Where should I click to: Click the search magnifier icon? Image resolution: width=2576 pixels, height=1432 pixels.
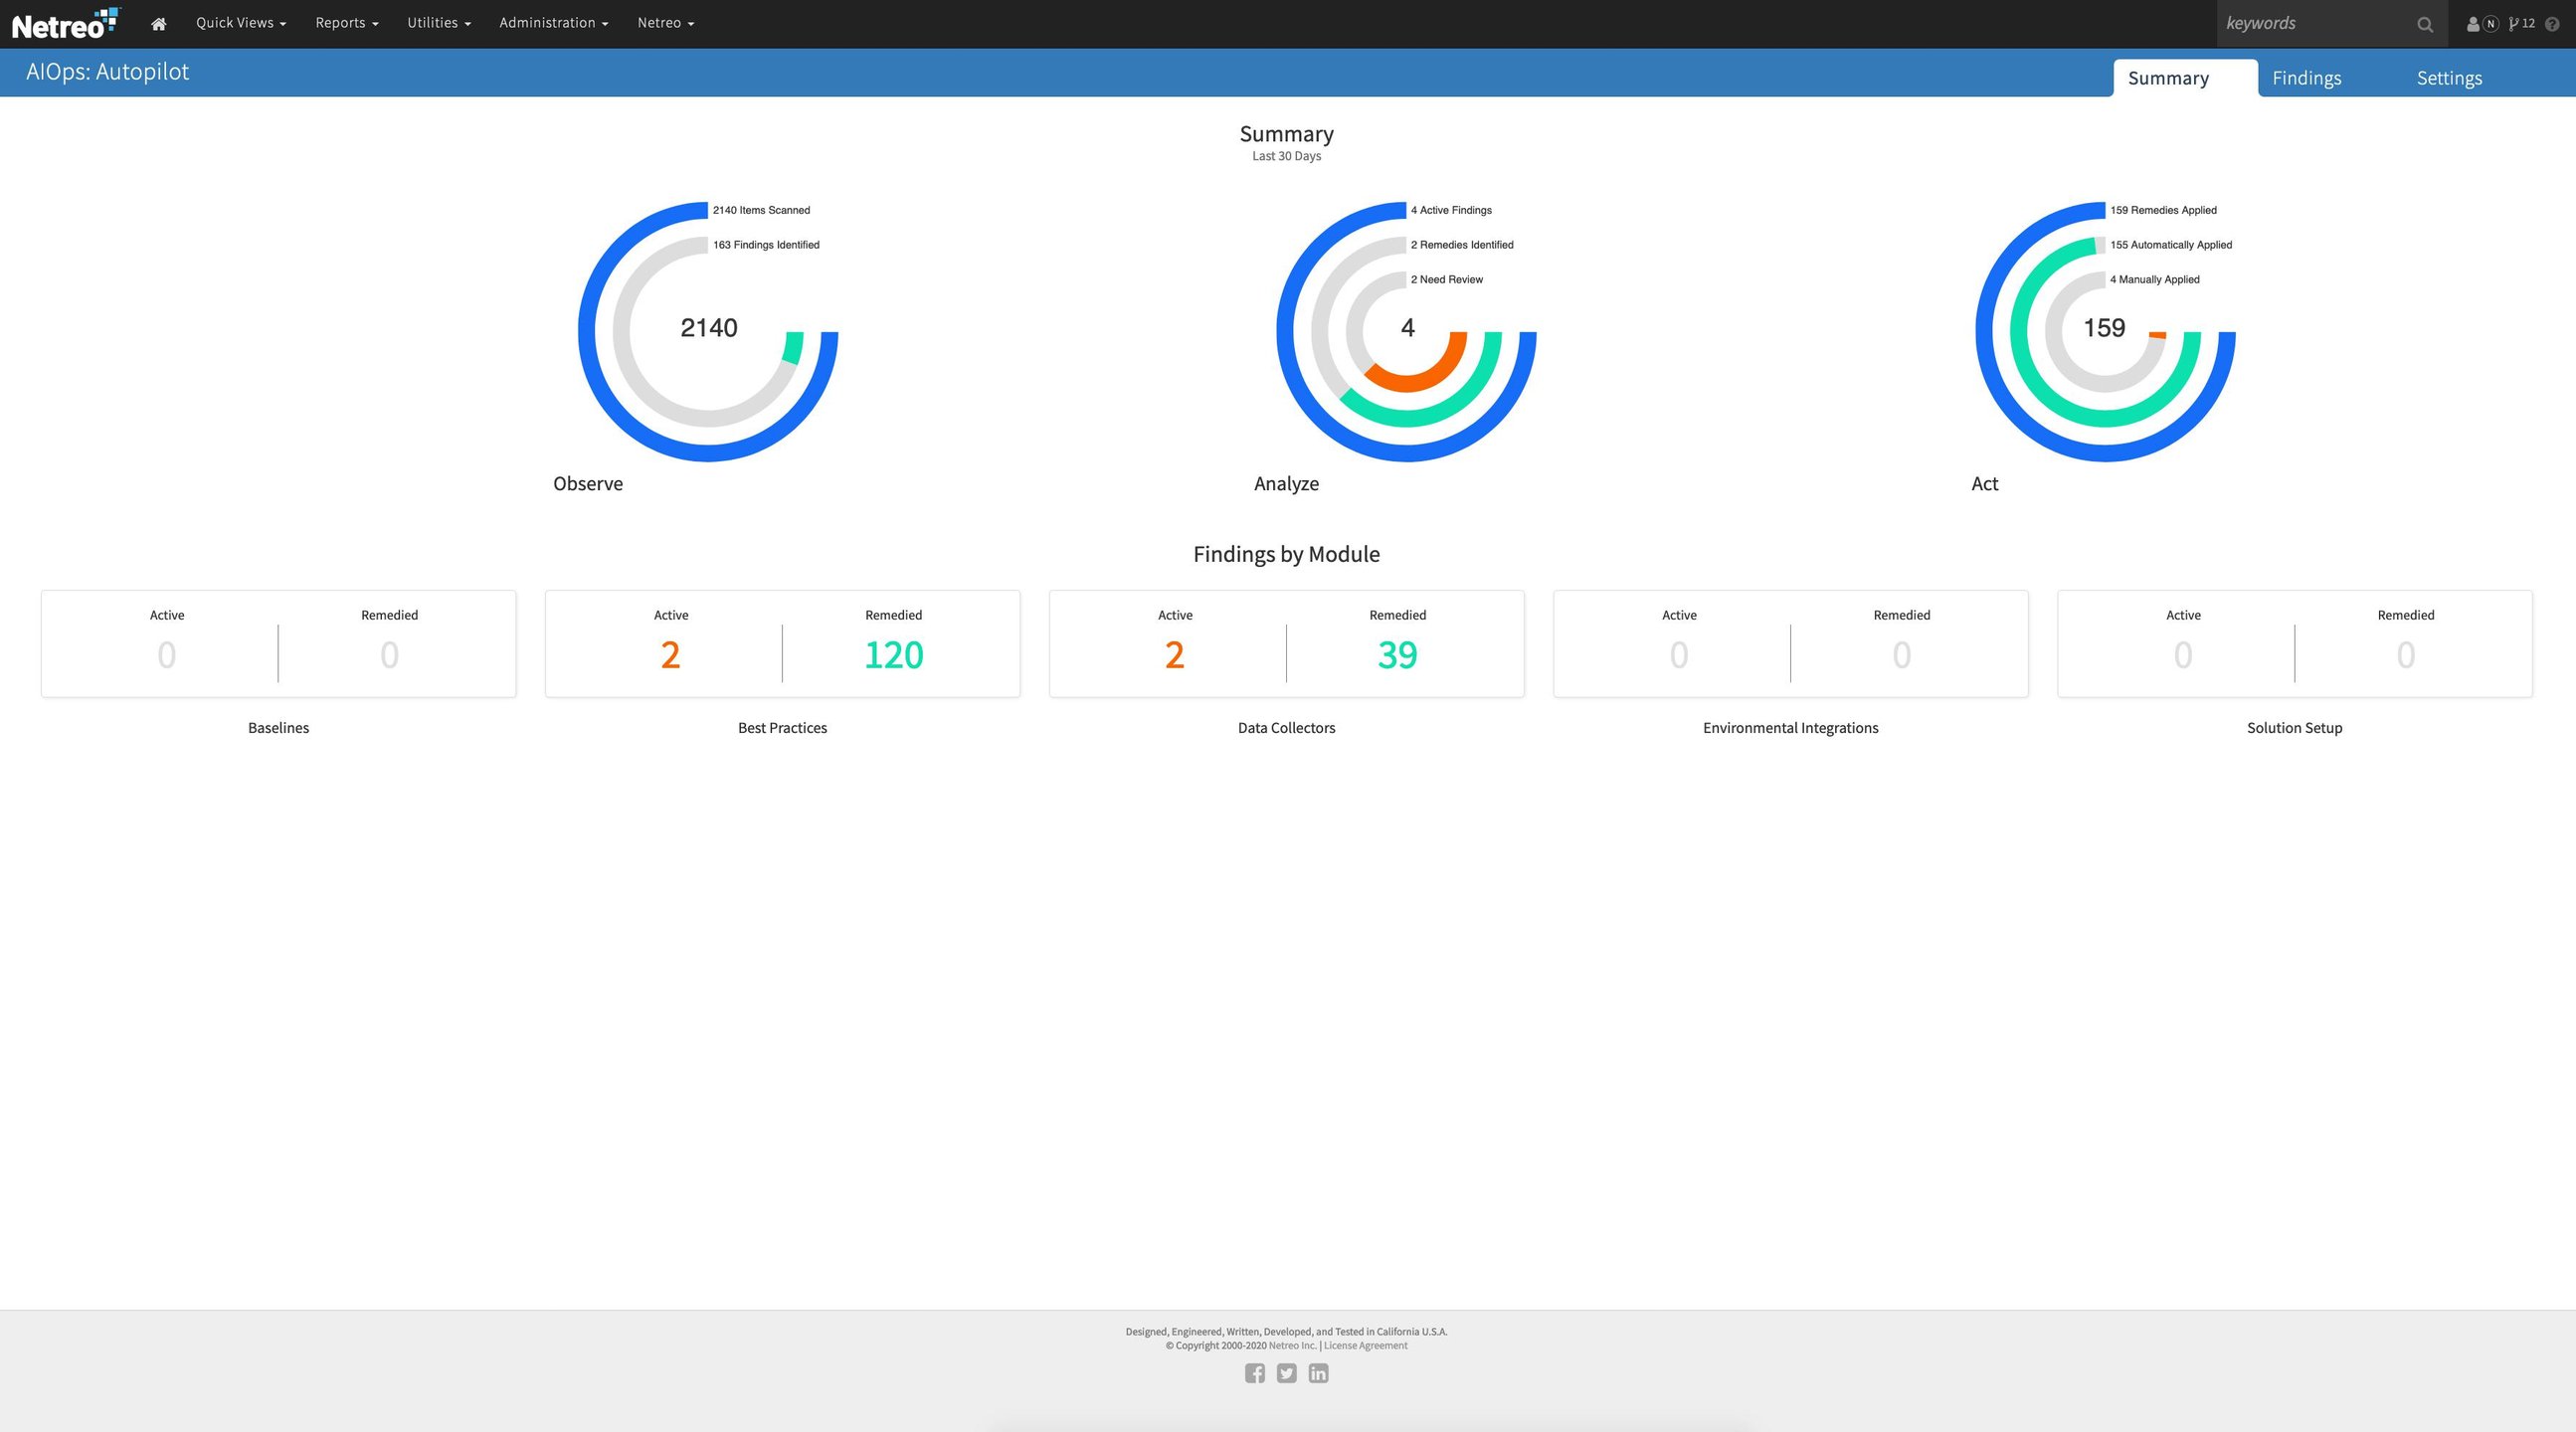[2425, 23]
